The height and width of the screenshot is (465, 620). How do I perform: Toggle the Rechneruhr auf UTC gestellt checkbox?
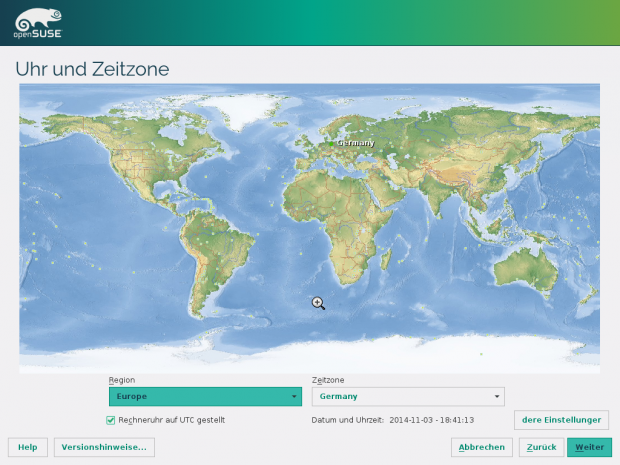(x=111, y=420)
